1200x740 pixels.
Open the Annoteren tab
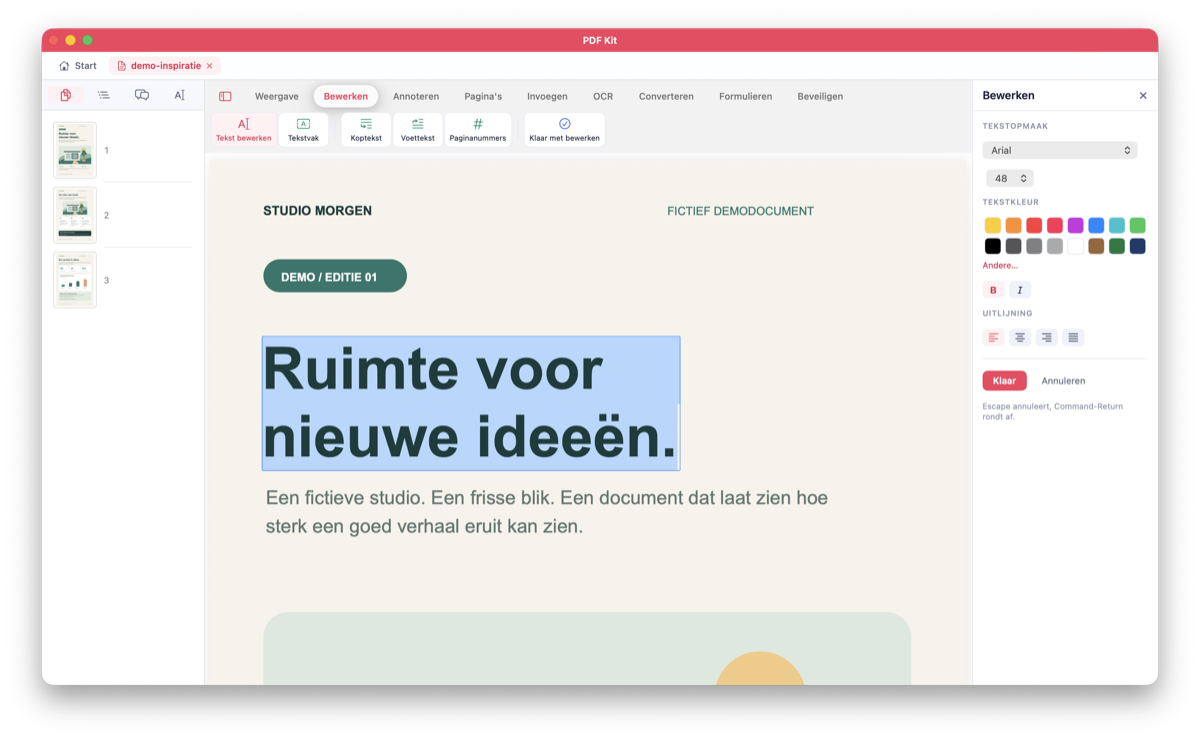(416, 96)
